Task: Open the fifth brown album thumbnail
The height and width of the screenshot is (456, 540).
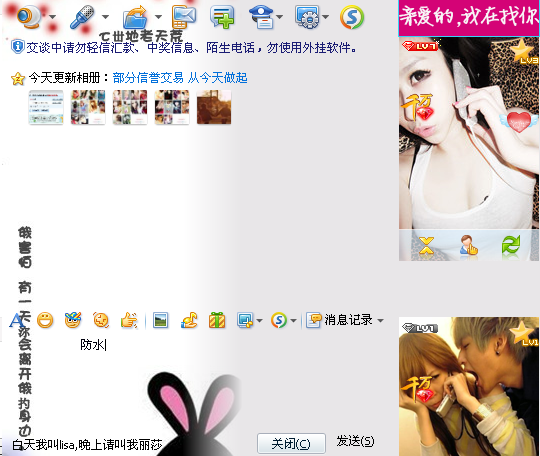Action: [x=214, y=107]
